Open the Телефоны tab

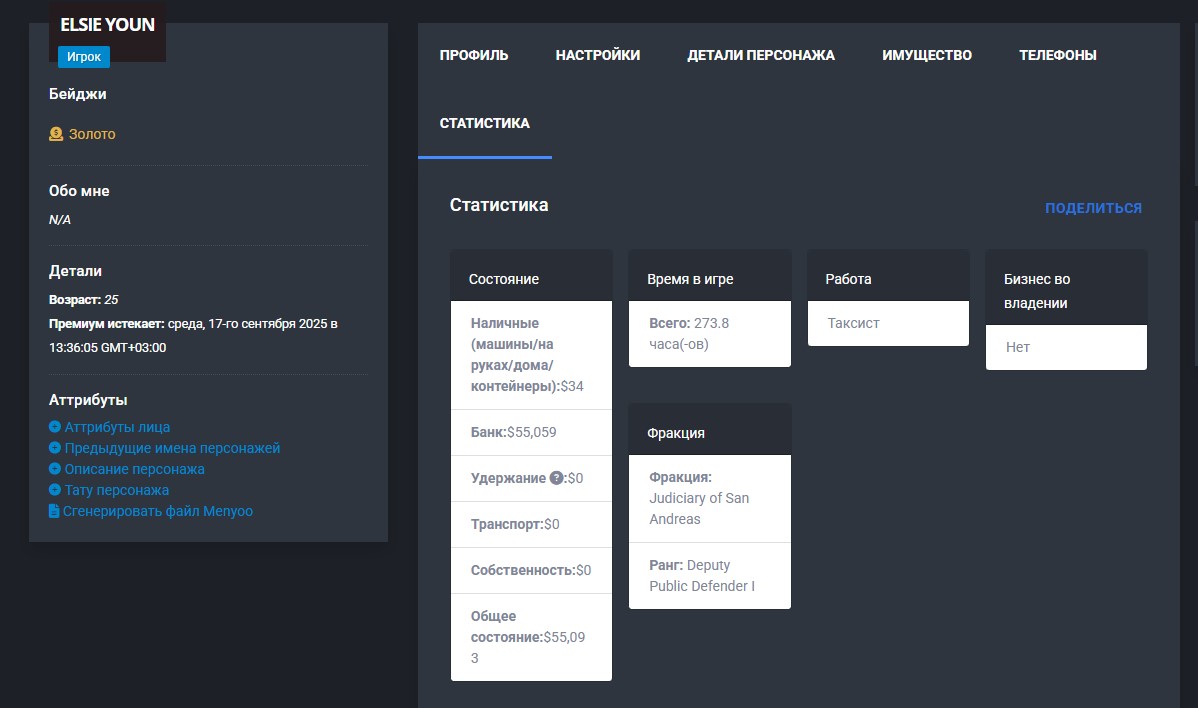coord(1057,55)
